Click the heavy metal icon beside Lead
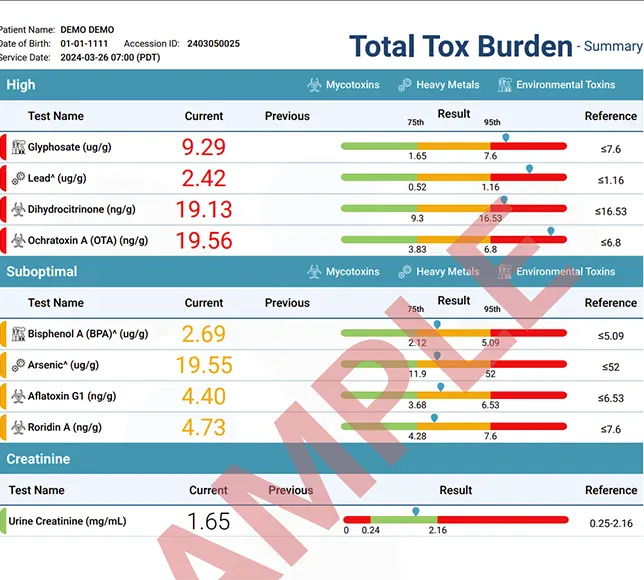 18,179
